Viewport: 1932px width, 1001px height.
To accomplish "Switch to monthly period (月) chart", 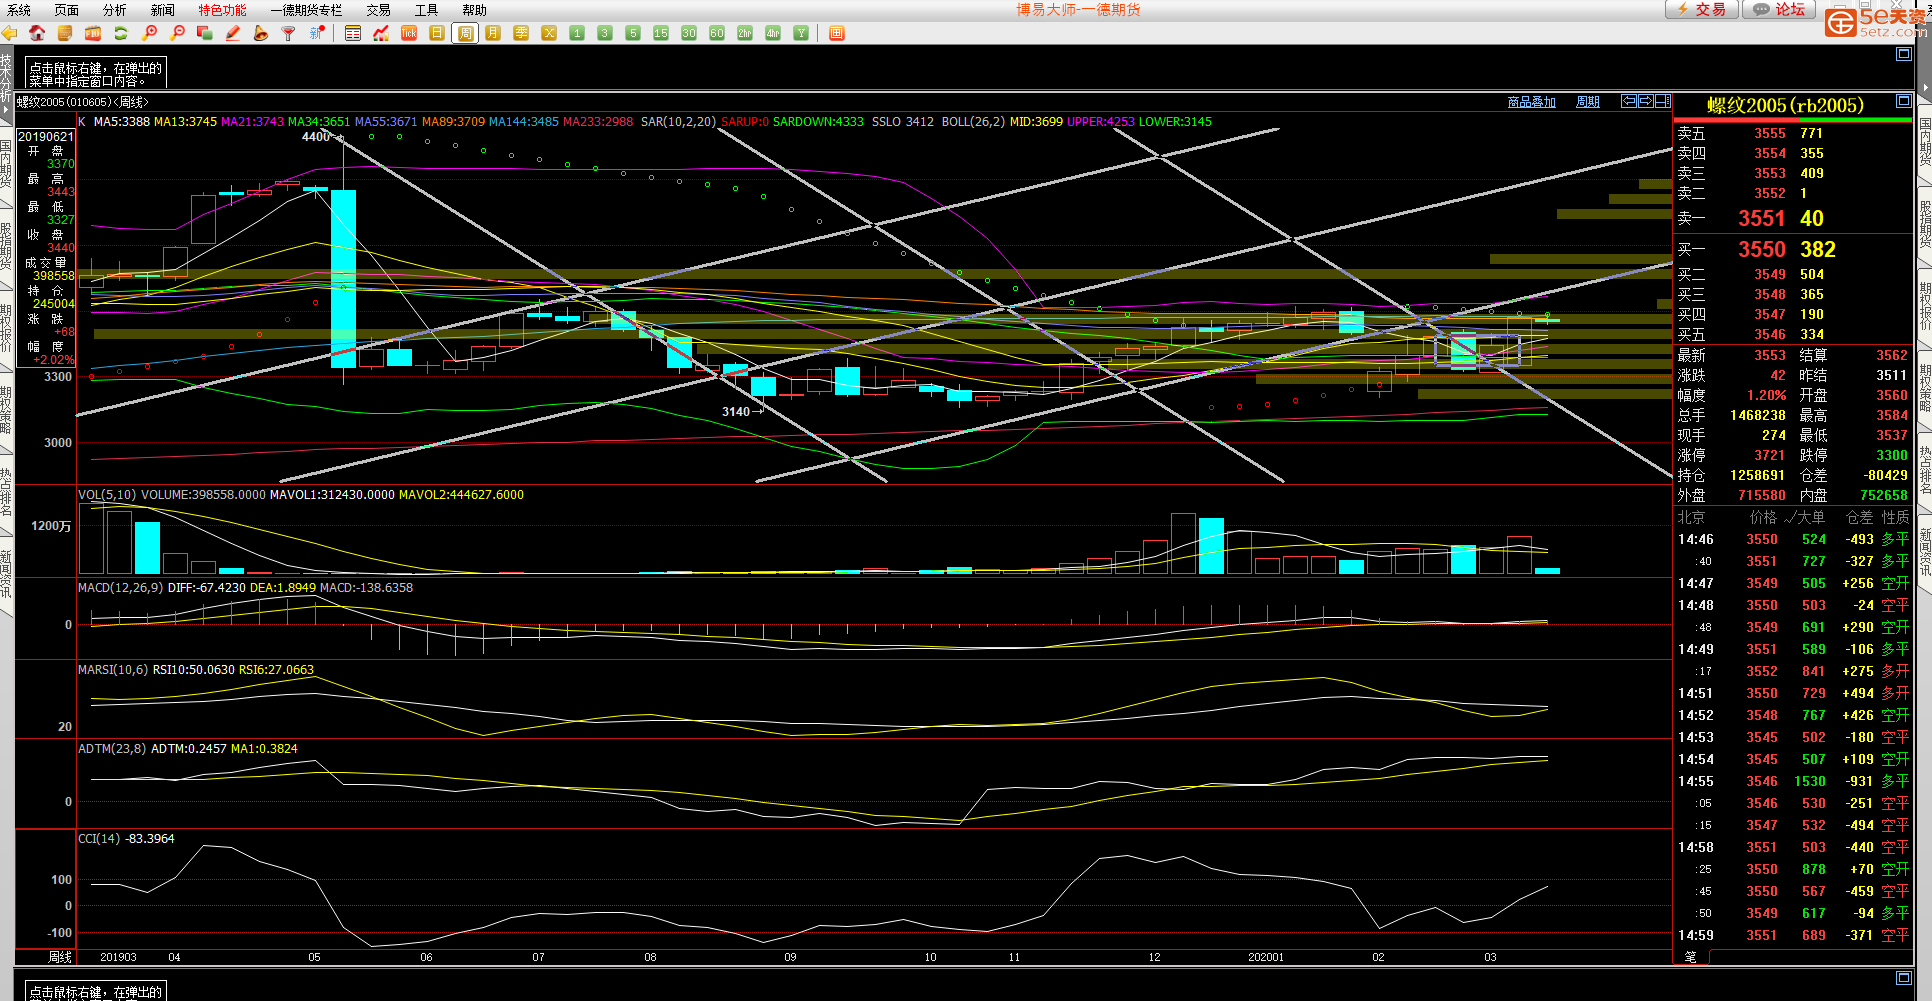I will coord(493,33).
